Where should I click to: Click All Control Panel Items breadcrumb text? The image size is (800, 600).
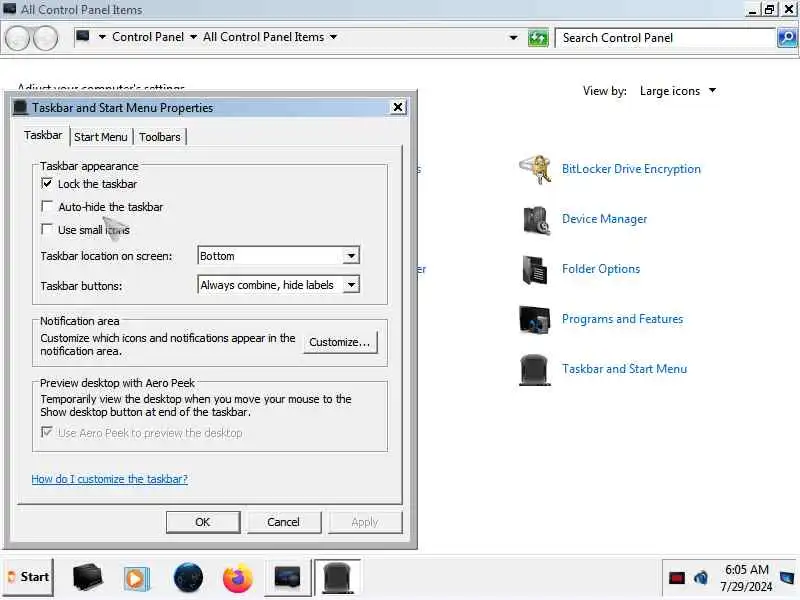click(263, 37)
